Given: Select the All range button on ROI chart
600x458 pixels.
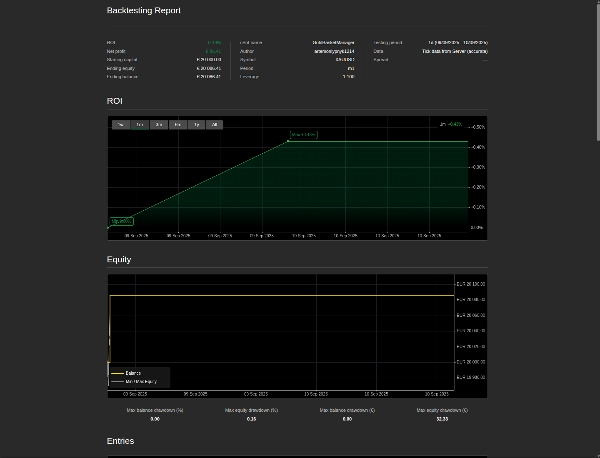Looking at the screenshot, I should (214, 125).
